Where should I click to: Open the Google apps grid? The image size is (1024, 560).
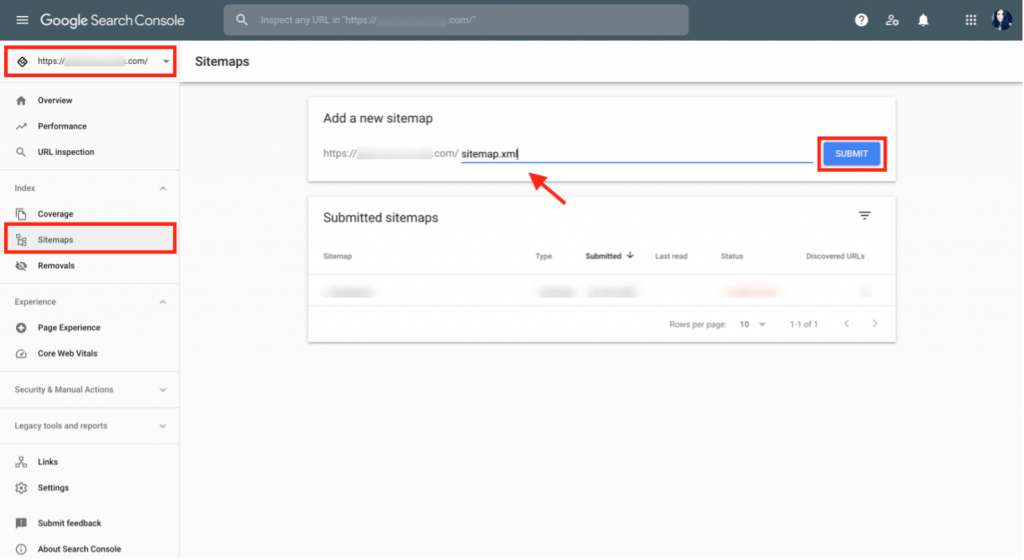[970, 20]
